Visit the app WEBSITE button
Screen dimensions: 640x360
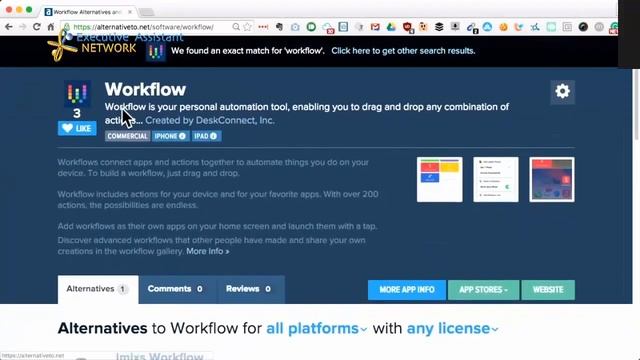[548, 290]
